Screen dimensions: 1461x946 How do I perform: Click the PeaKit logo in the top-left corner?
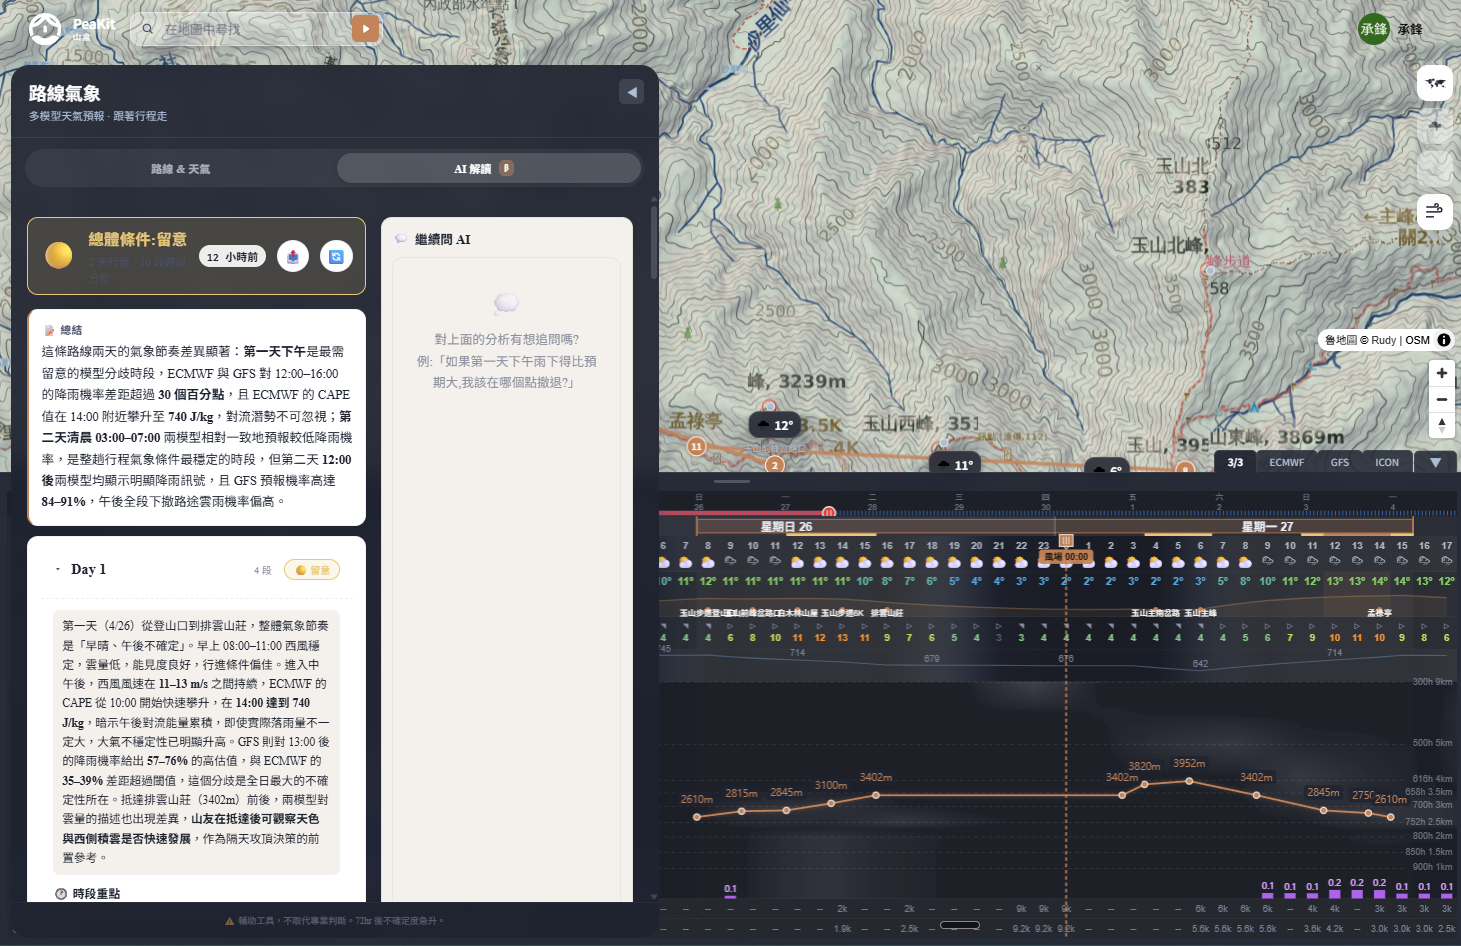45,29
